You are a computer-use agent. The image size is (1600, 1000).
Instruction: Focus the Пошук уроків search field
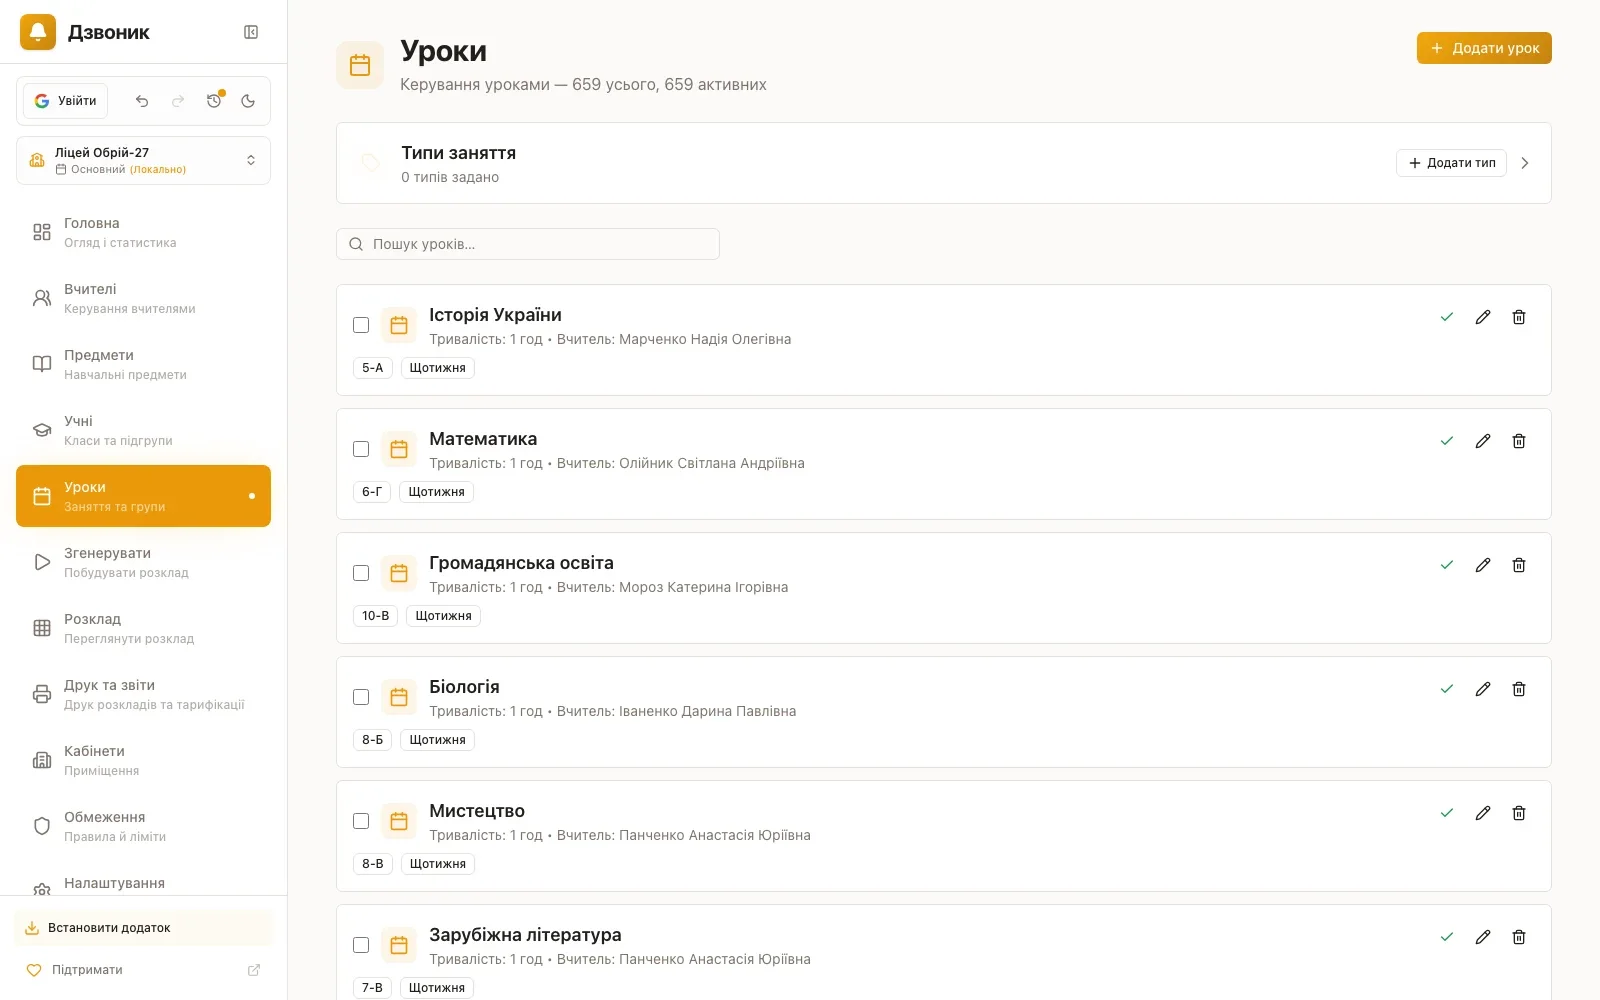pos(528,244)
